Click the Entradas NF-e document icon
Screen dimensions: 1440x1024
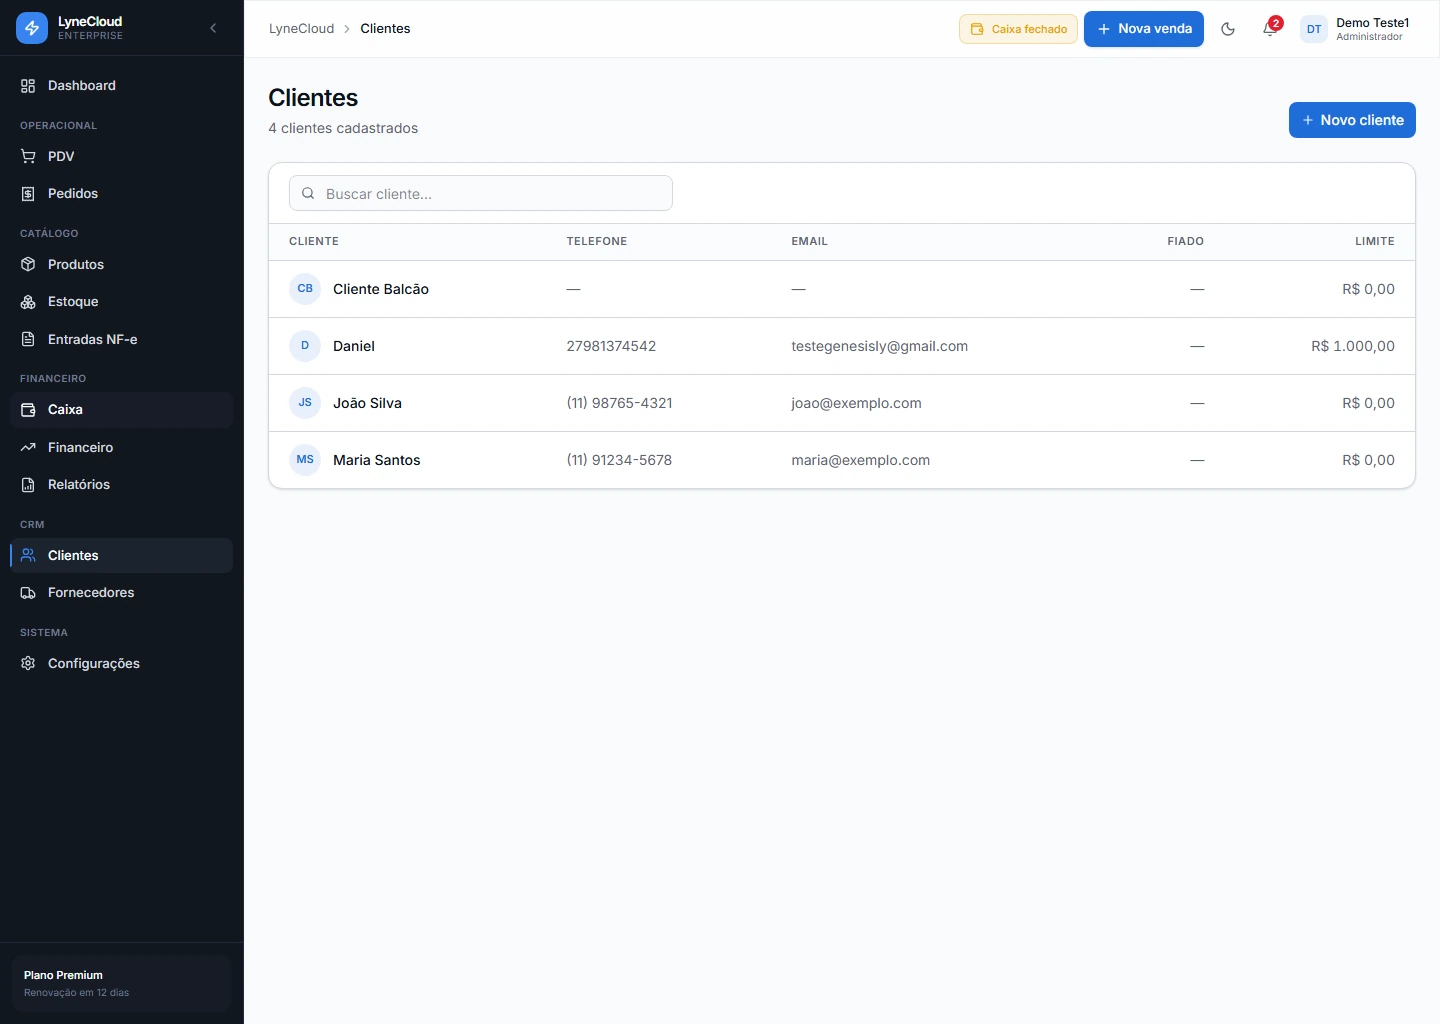pos(28,340)
